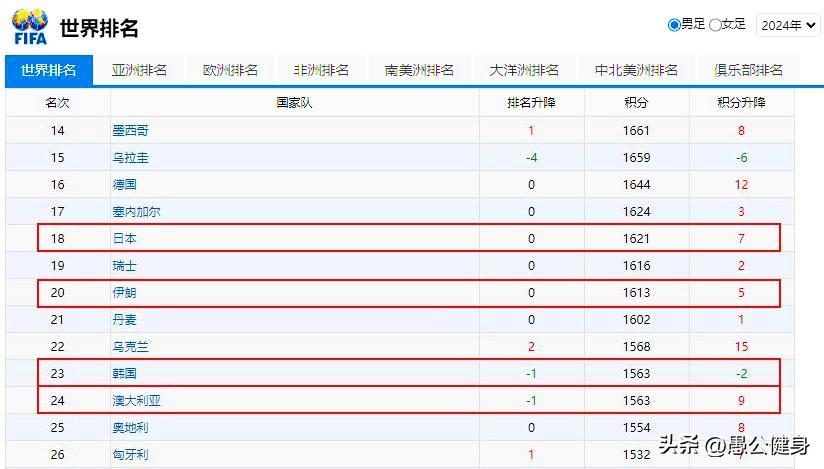Open the 墨西哥 team link
Screen dimensions: 824x469
point(130,131)
